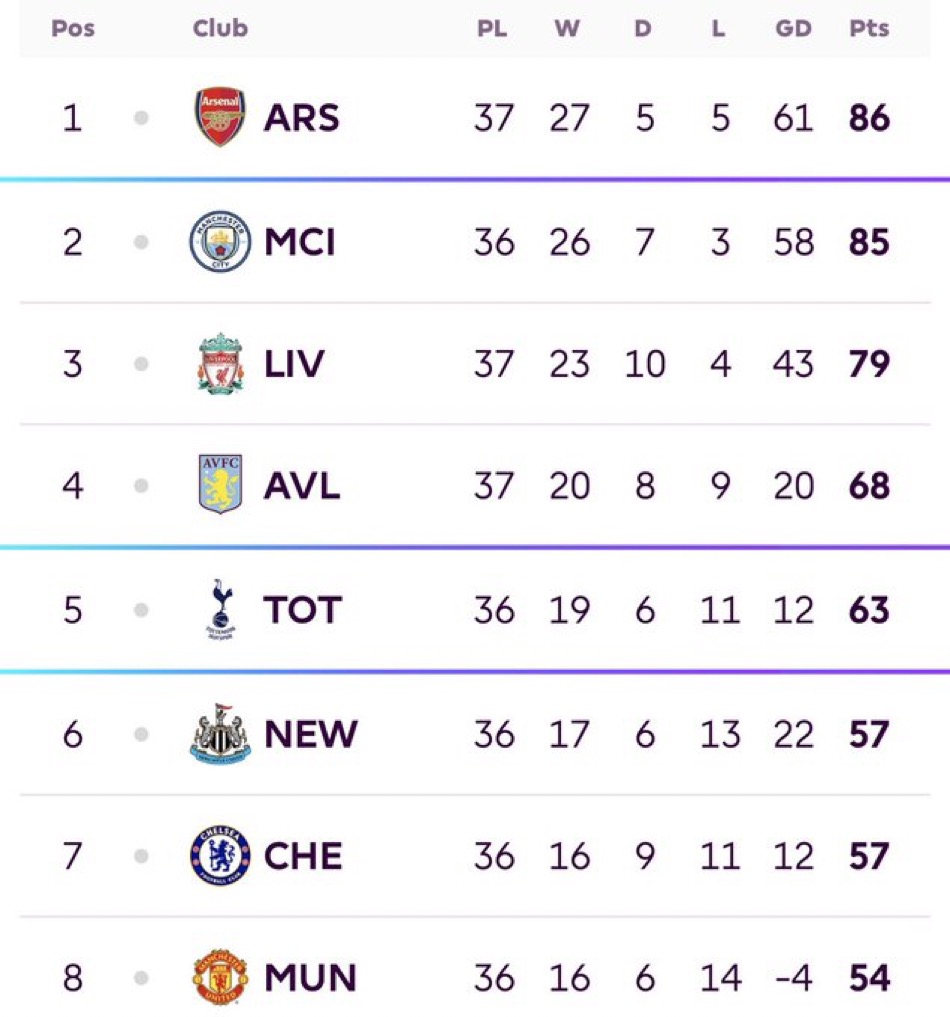The width and height of the screenshot is (950, 1017).
Task: Expand Arsenal row status dot
Action: (x=141, y=119)
